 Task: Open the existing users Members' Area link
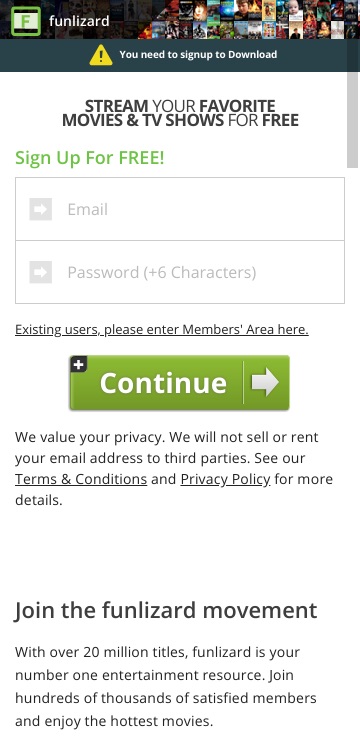pos(162,329)
